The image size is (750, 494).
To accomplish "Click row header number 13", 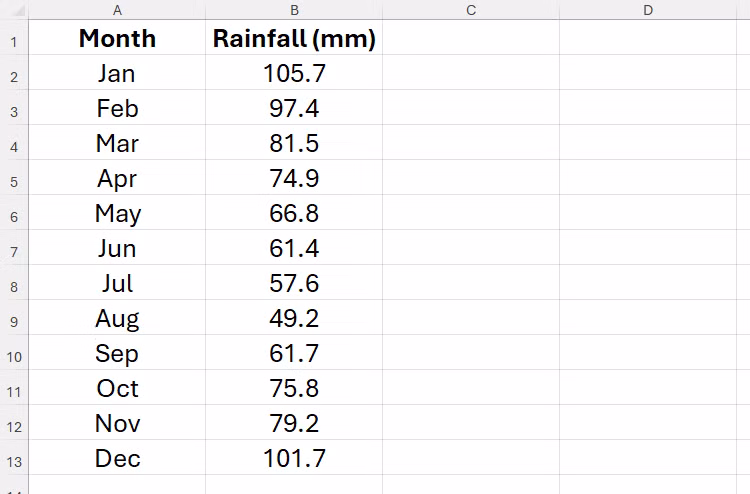I will [14, 460].
